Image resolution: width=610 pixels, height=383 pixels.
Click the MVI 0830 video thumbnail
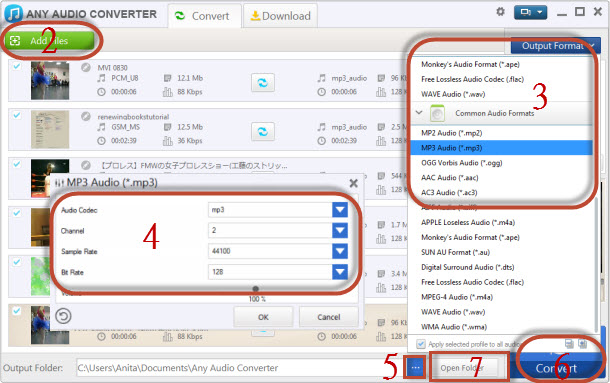tap(50, 80)
